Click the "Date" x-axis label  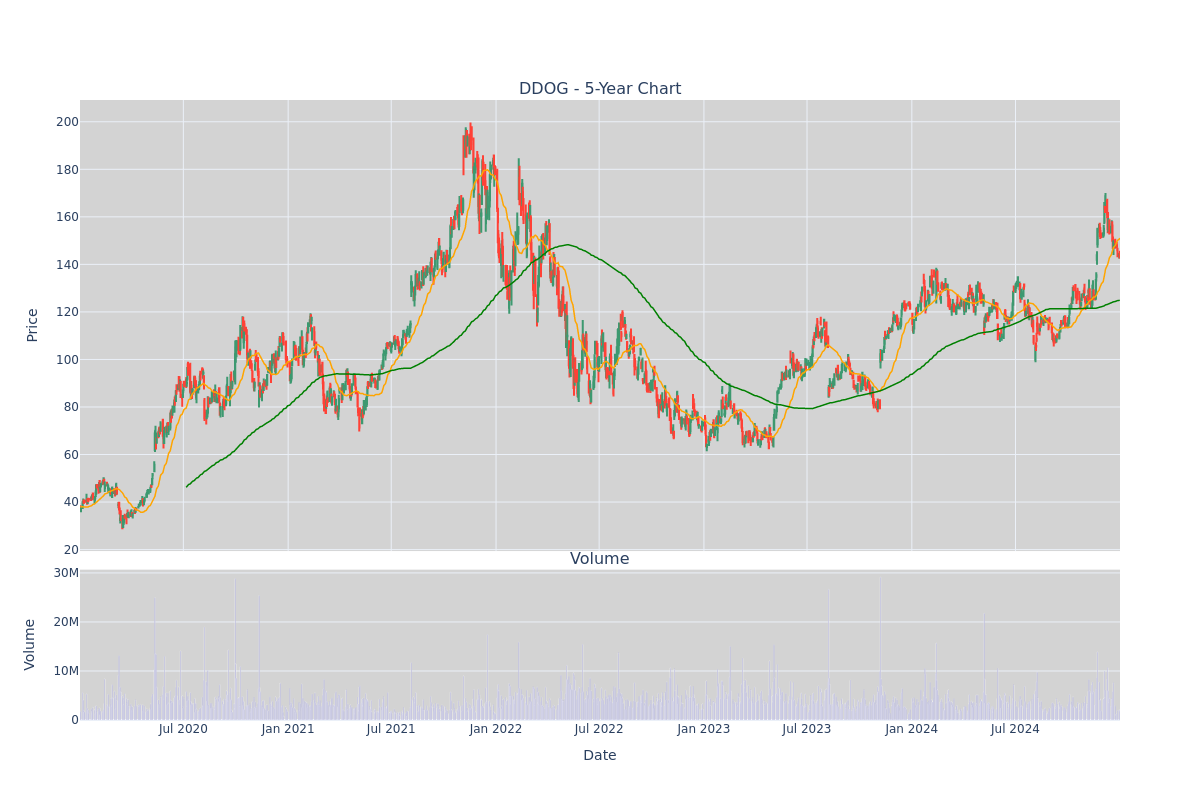point(600,755)
